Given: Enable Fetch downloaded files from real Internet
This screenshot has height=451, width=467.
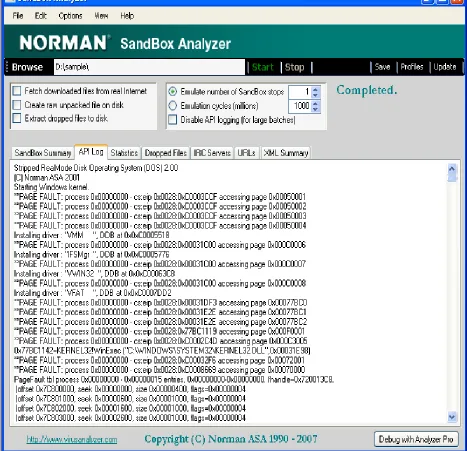Looking at the screenshot, I should point(17,91).
